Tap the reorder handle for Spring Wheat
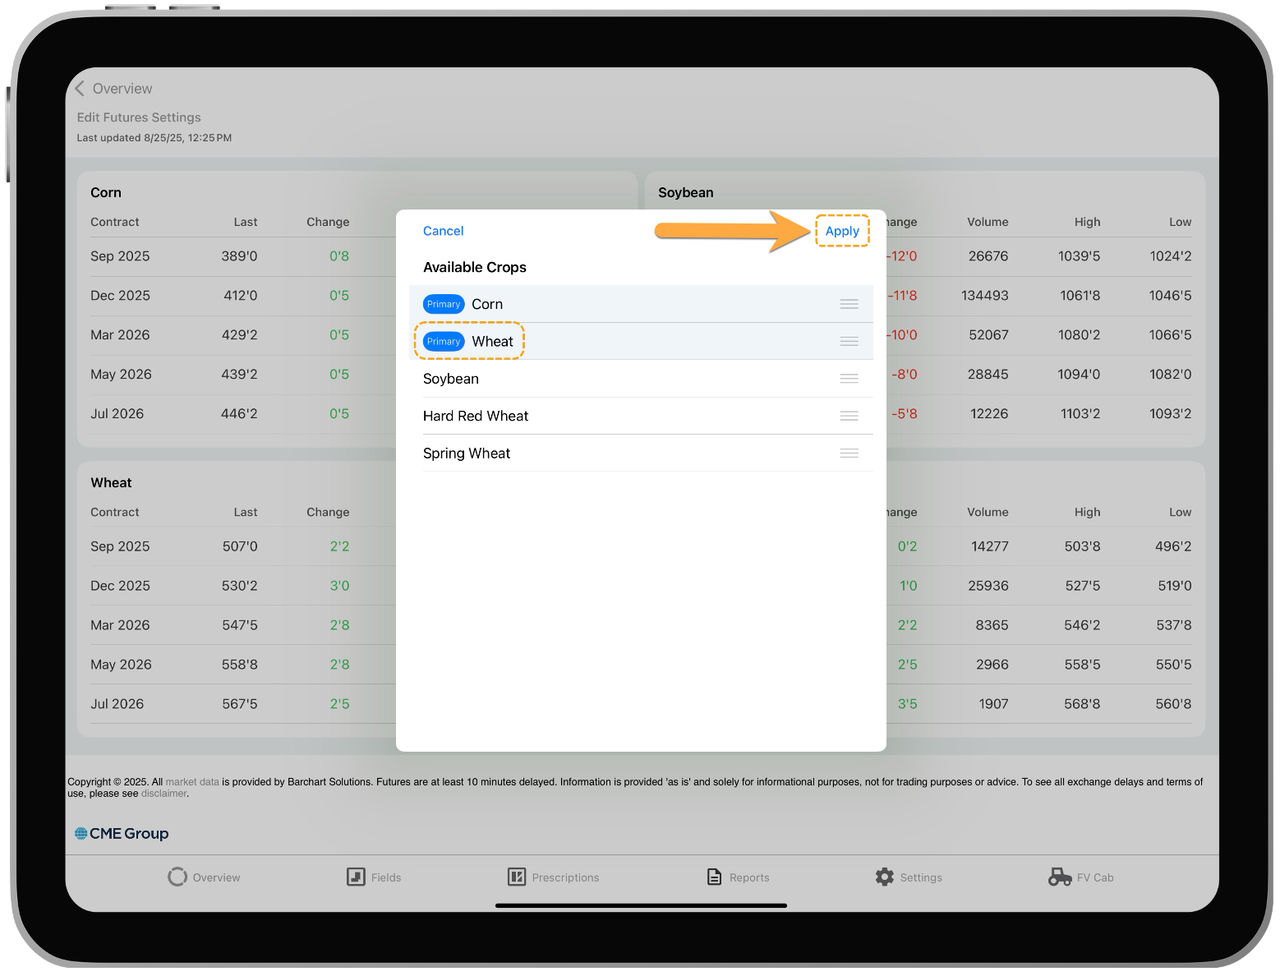The width and height of the screenshot is (1280, 976). (x=849, y=453)
